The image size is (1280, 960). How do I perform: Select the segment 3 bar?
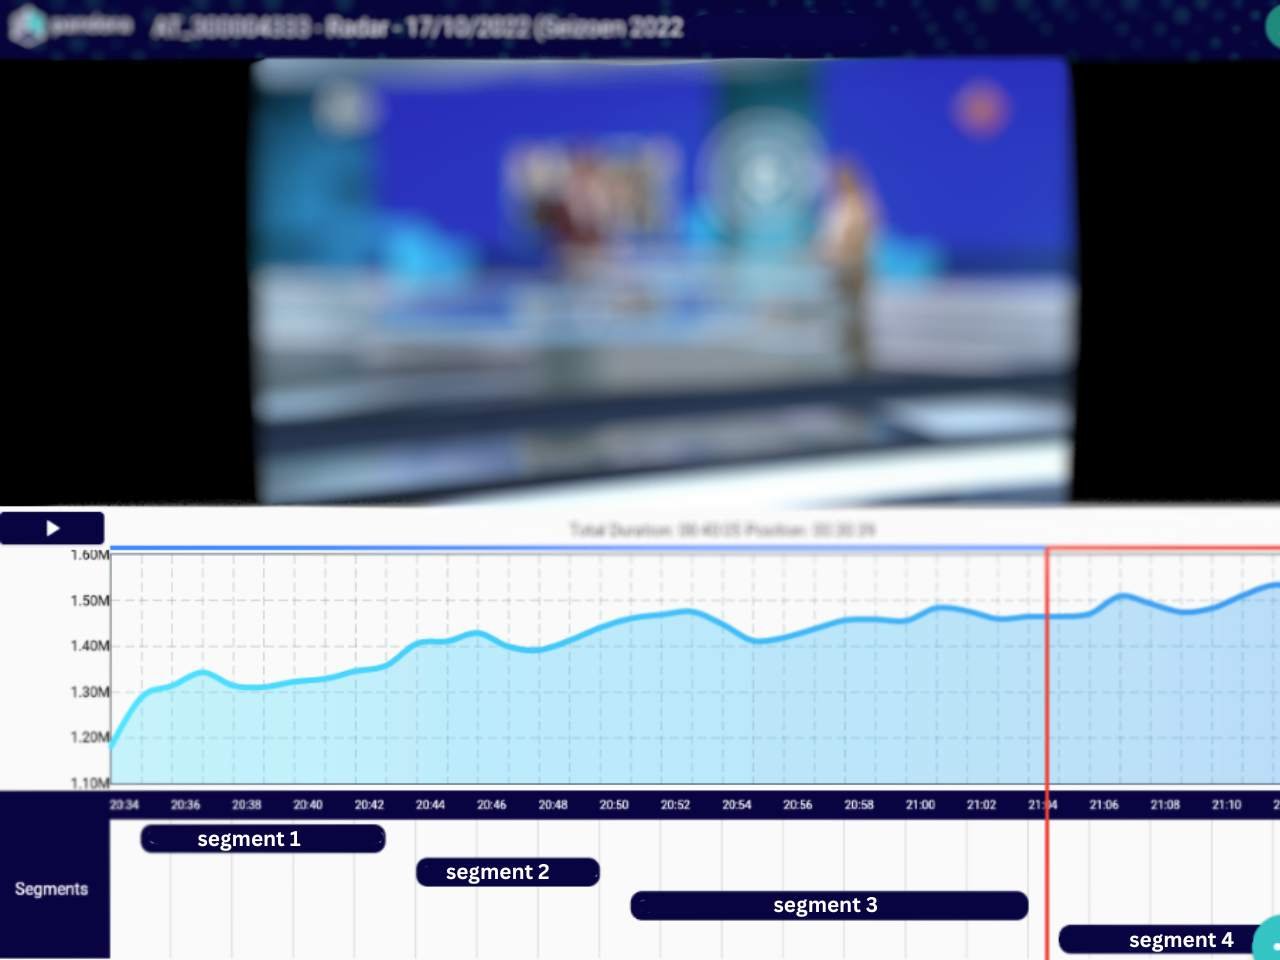829,905
